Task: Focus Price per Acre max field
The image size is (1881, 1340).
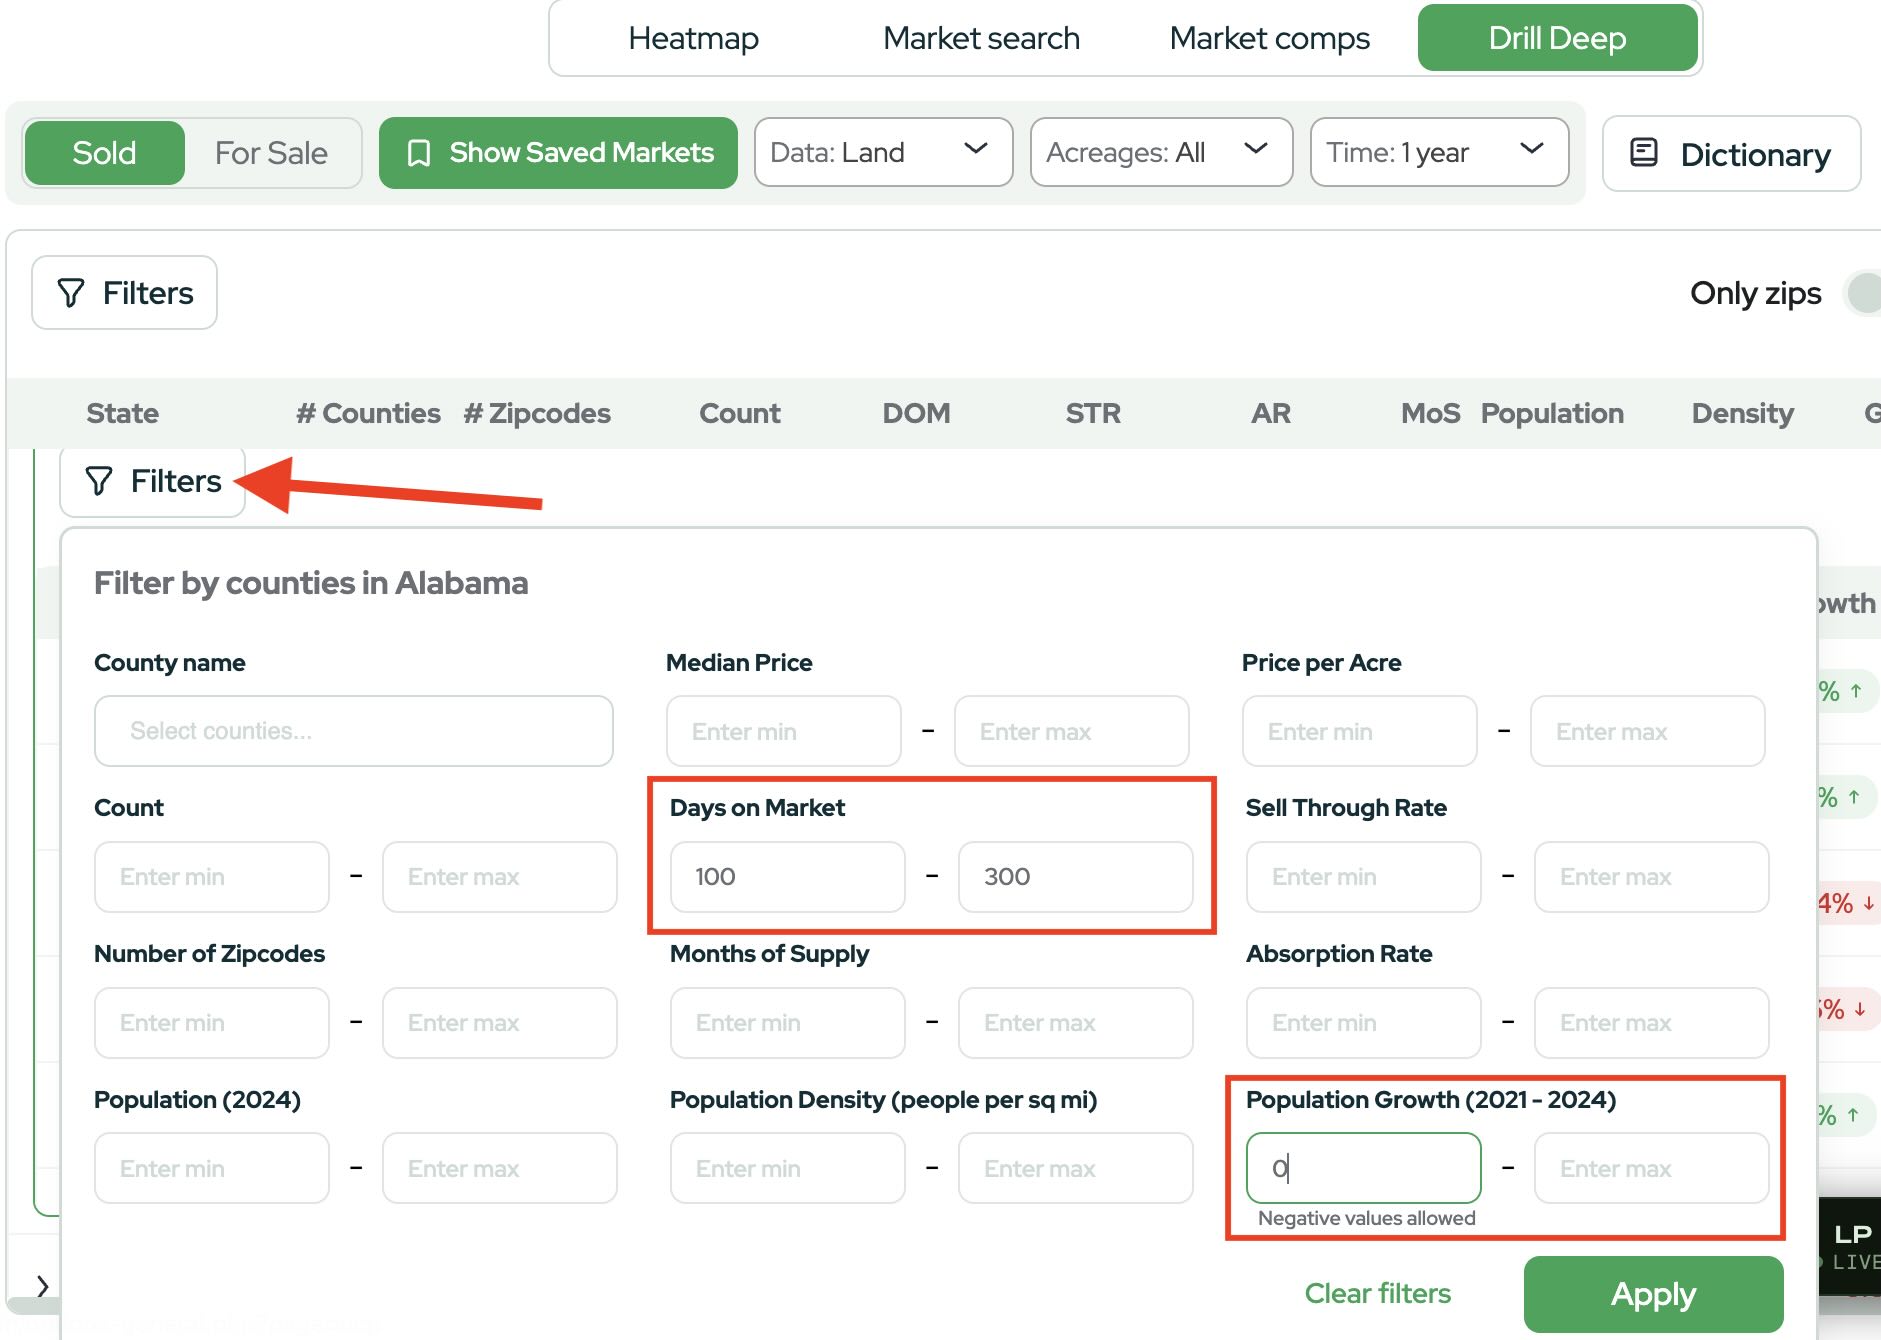Action: 1648,731
